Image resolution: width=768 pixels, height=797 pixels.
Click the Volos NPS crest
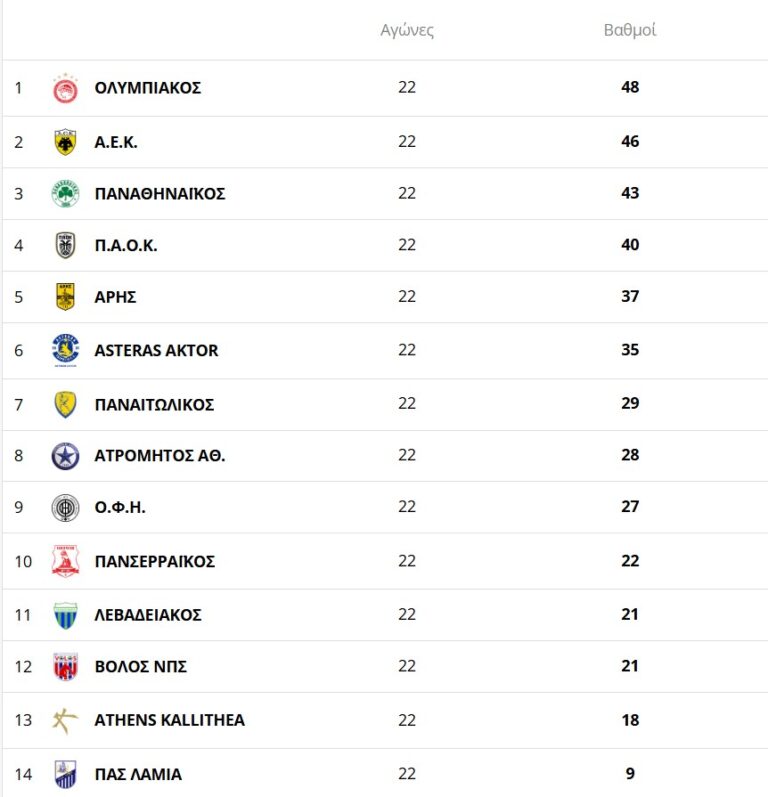tap(65, 667)
